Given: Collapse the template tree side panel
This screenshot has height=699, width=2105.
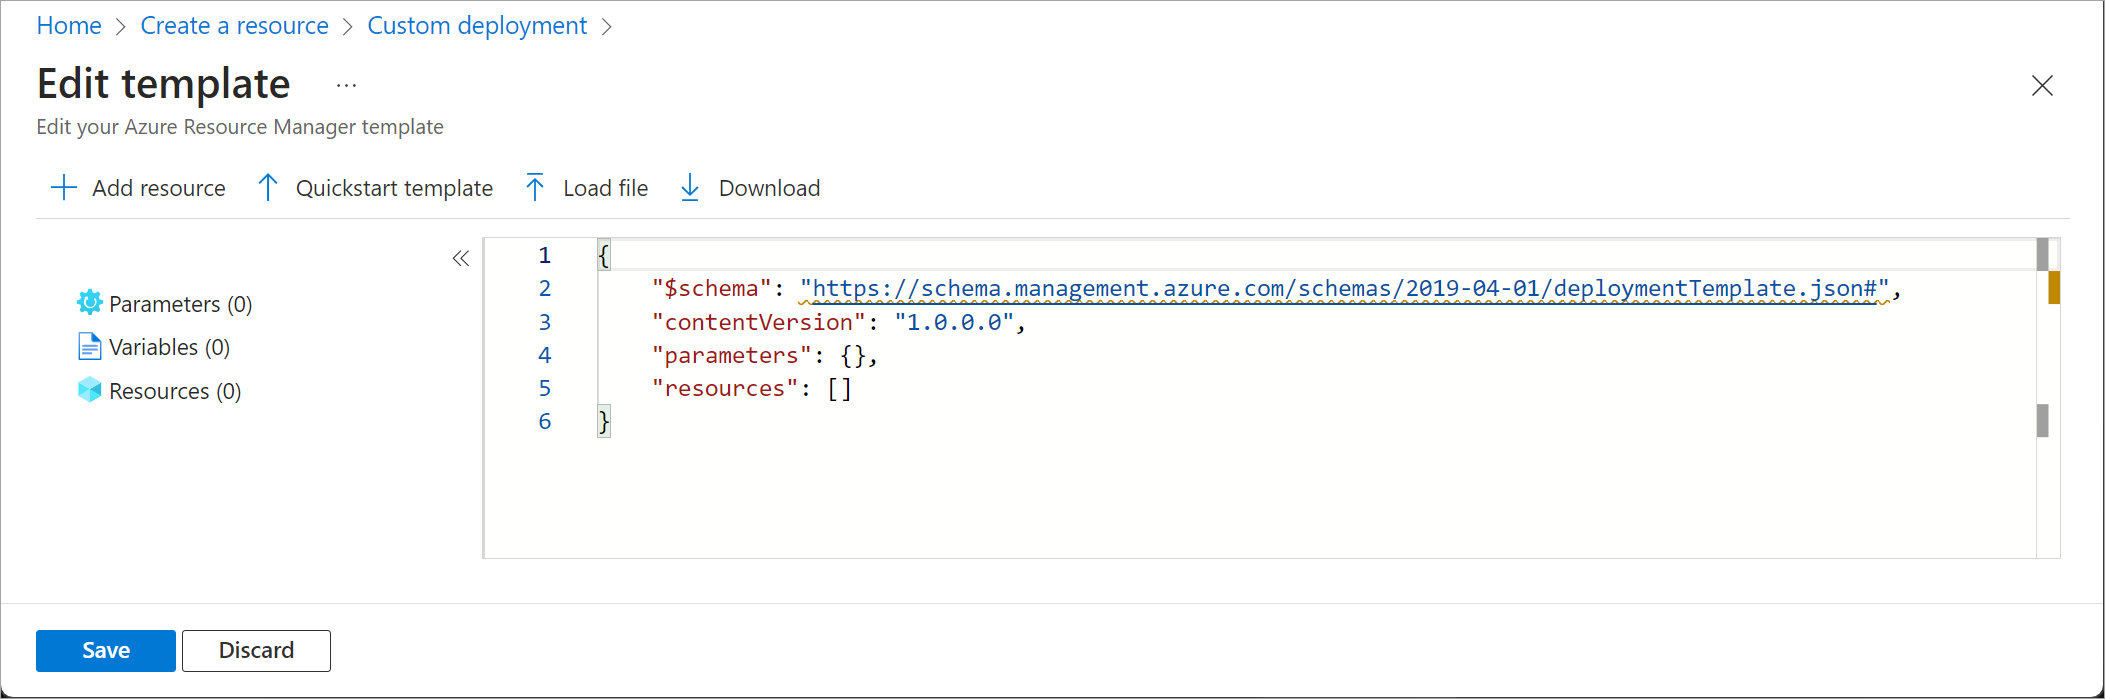Looking at the screenshot, I should click(x=460, y=259).
